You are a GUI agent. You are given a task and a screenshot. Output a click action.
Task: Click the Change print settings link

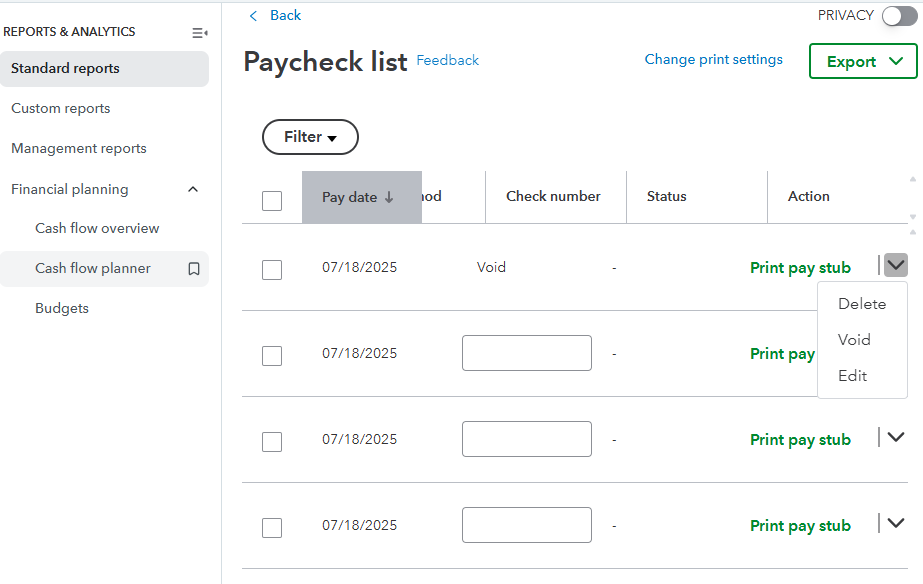713,60
